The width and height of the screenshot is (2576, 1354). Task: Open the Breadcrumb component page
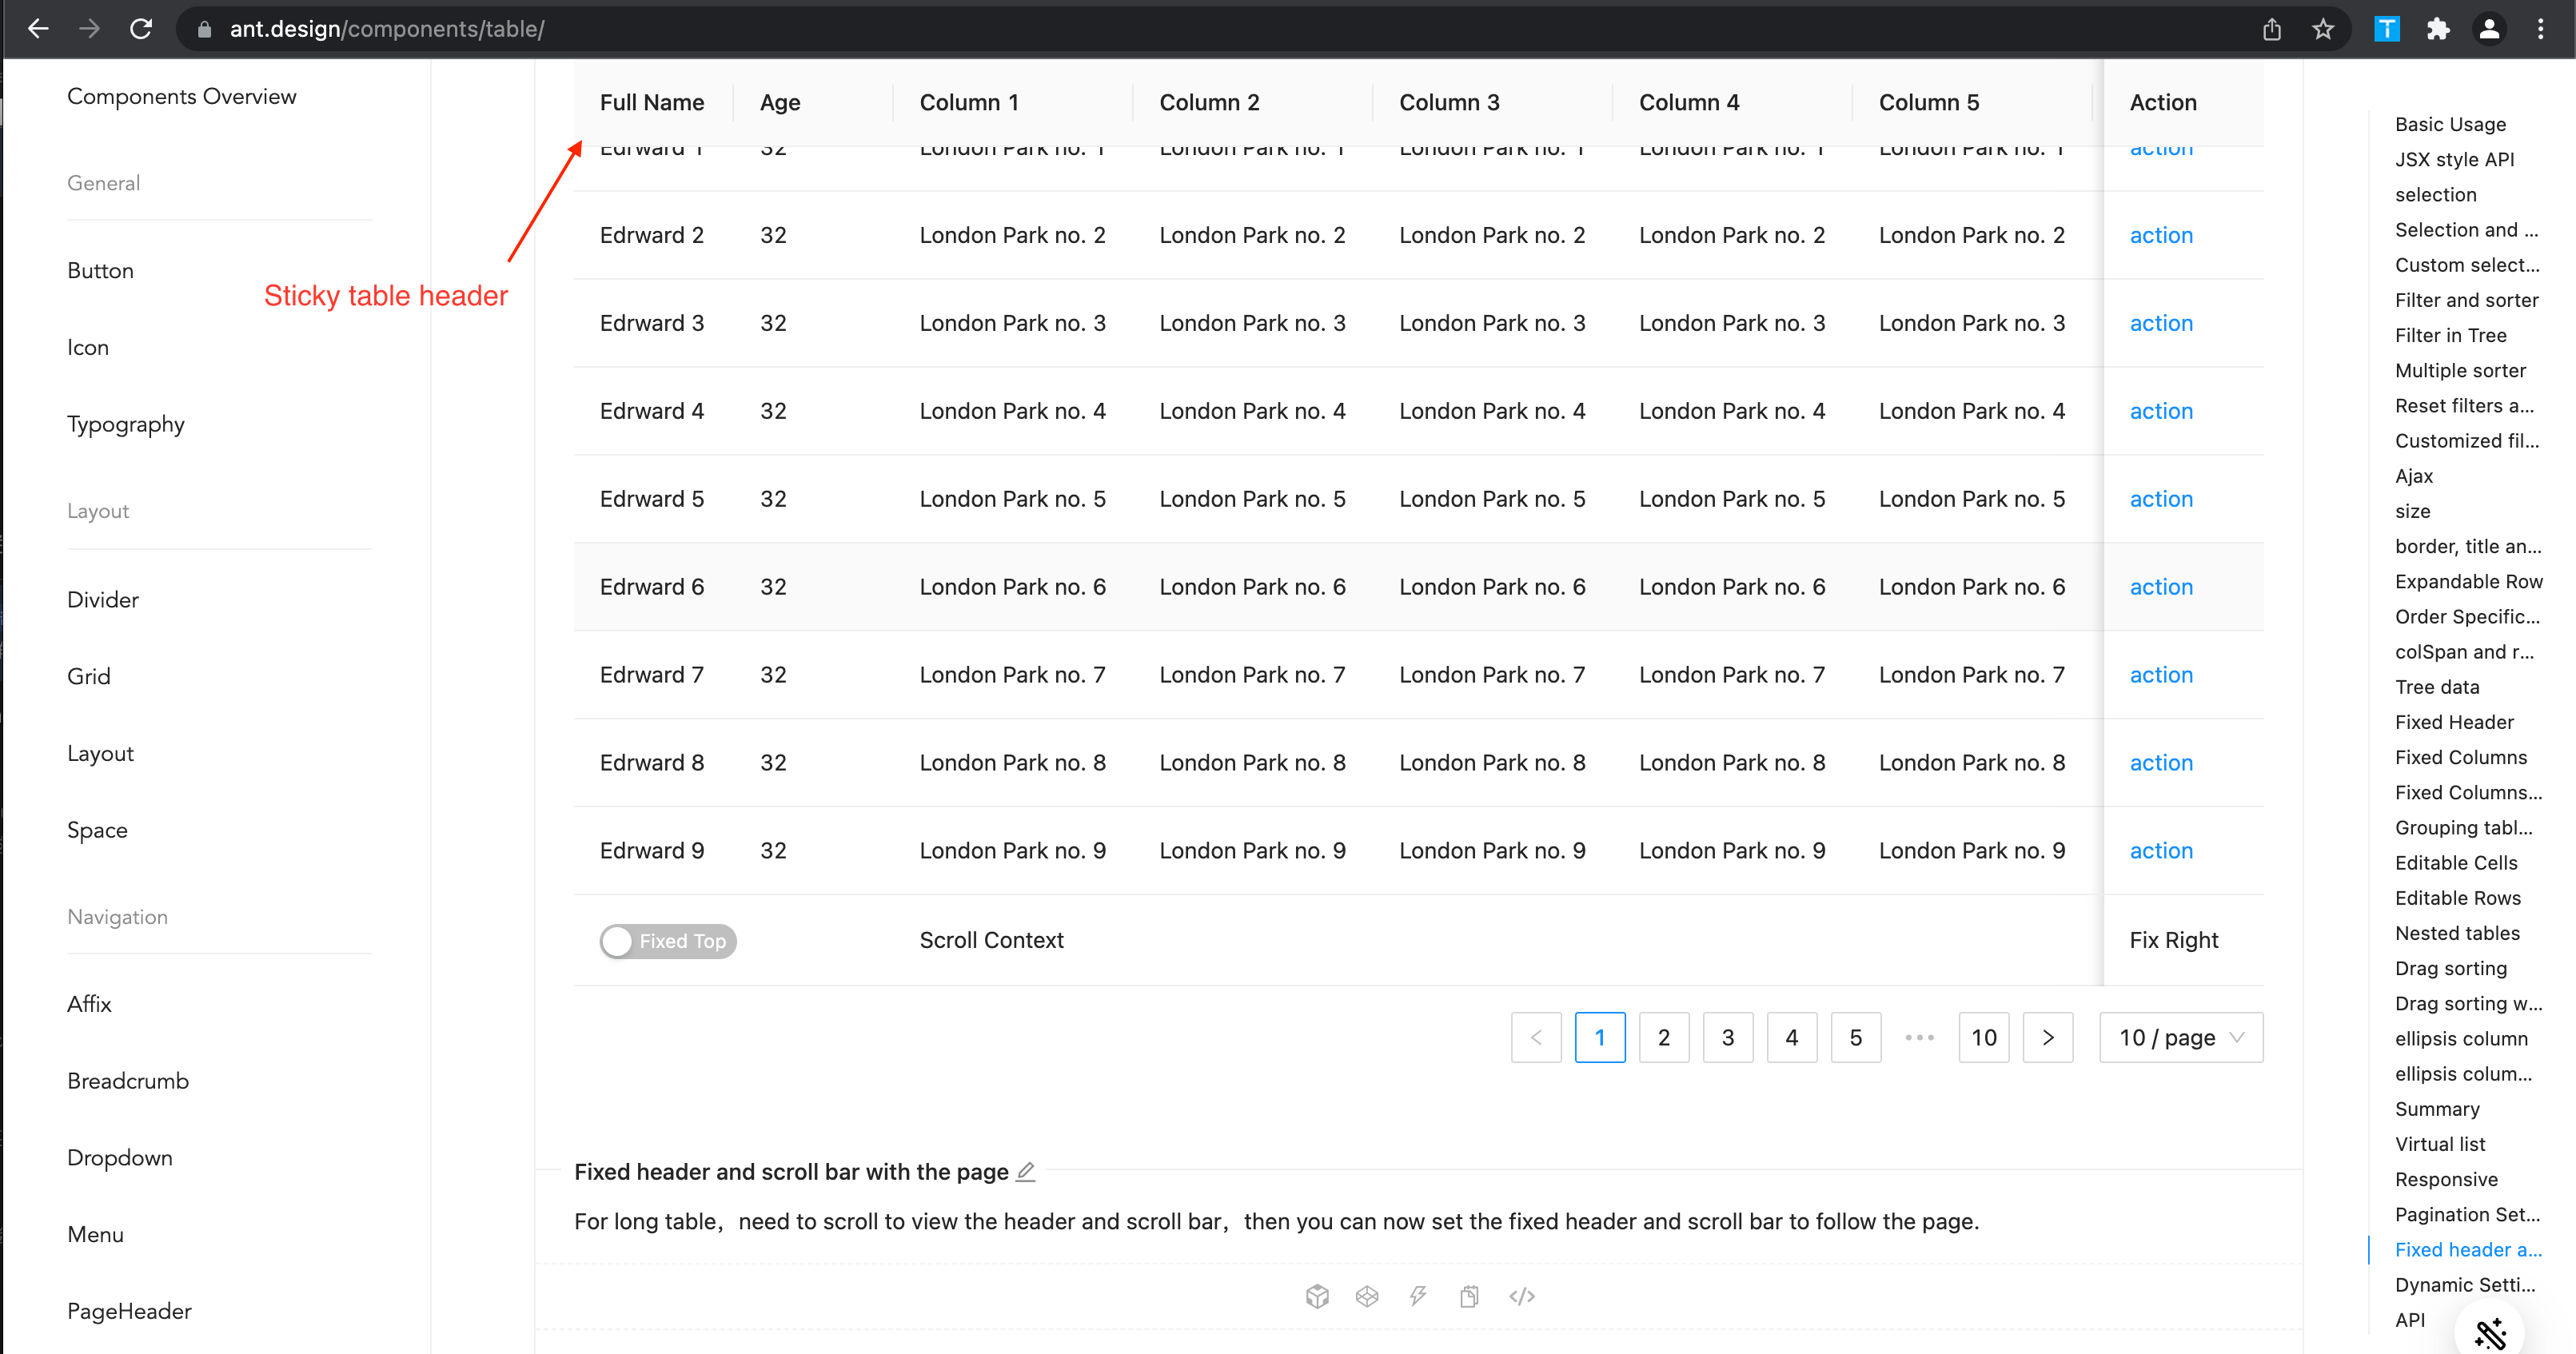tap(128, 1081)
